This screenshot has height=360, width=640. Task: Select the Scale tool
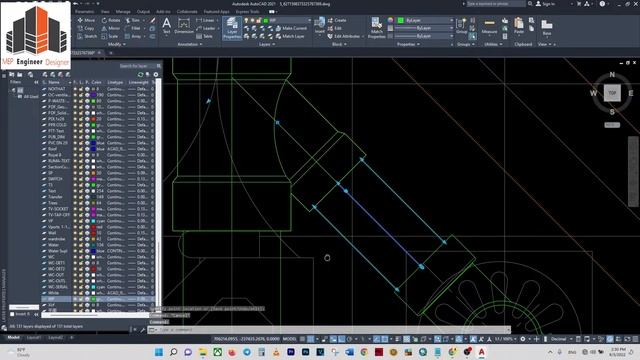[x=110, y=36]
